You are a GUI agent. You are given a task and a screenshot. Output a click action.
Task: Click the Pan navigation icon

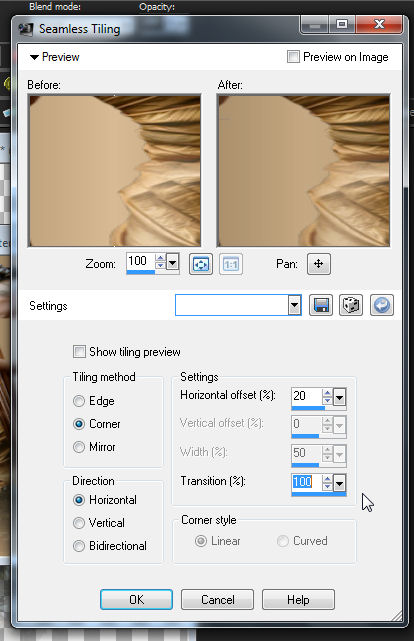[x=319, y=264]
